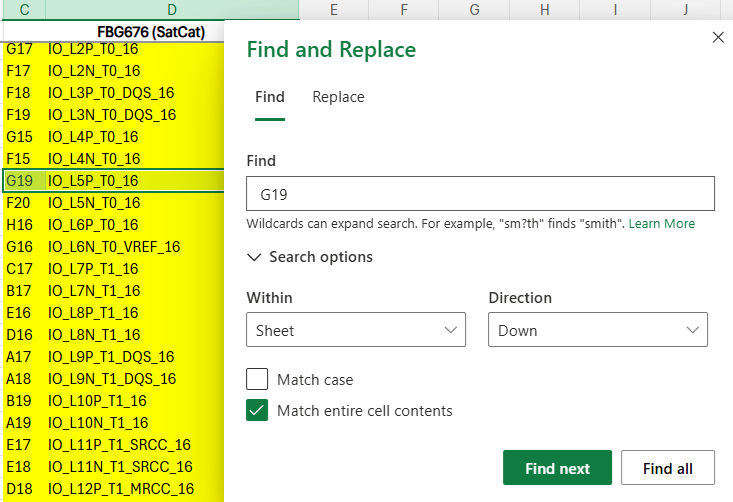The width and height of the screenshot is (733, 502).
Task: Select cell IO_L12P_T1_MRCC_16
Action: pos(135,488)
